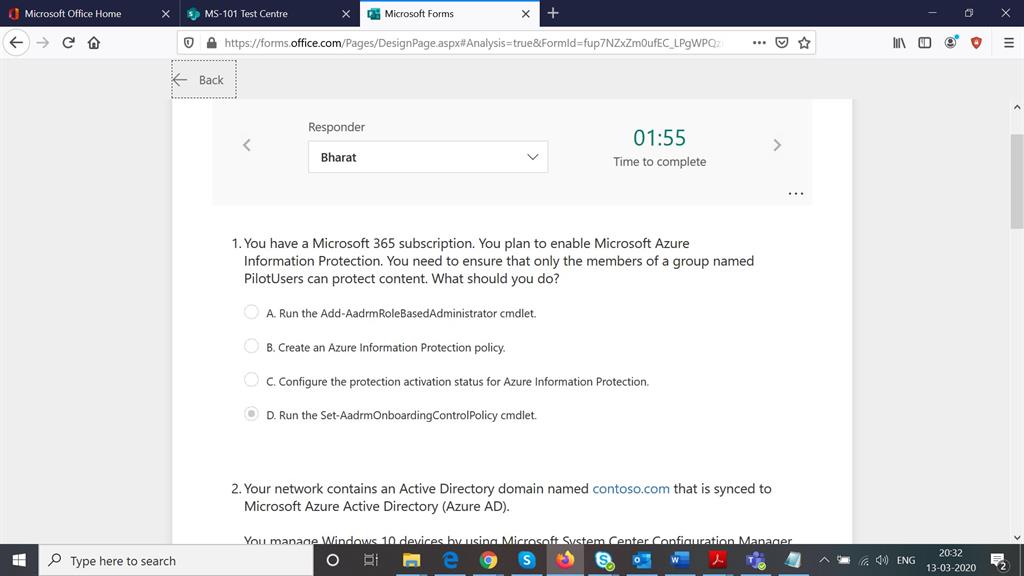Open the notification center icon
Image resolution: width=1024 pixels, height=576 pixels.
[999, 560]
